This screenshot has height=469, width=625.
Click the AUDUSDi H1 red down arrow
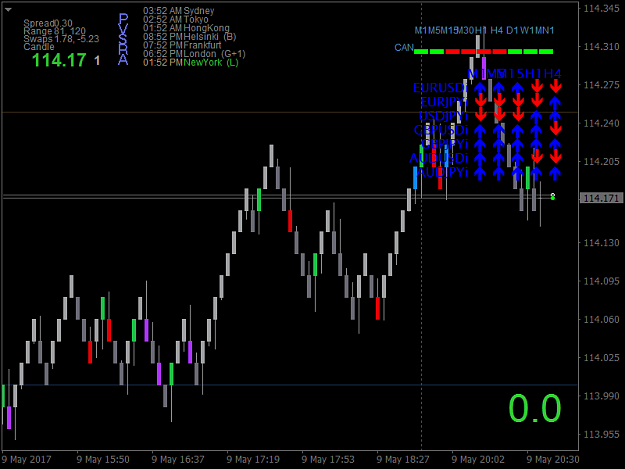537,157
